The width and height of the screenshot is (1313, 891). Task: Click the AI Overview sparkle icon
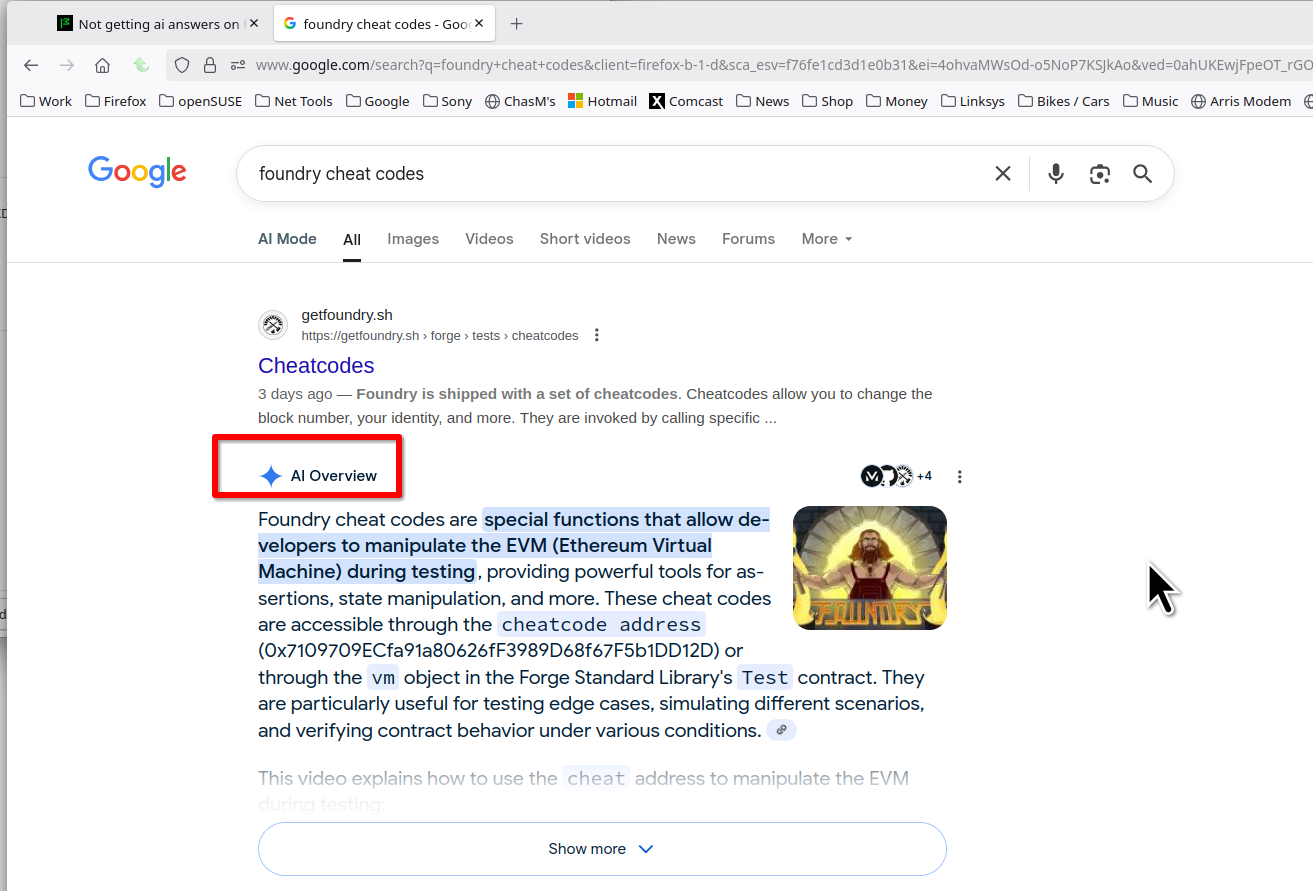(271, 476)
